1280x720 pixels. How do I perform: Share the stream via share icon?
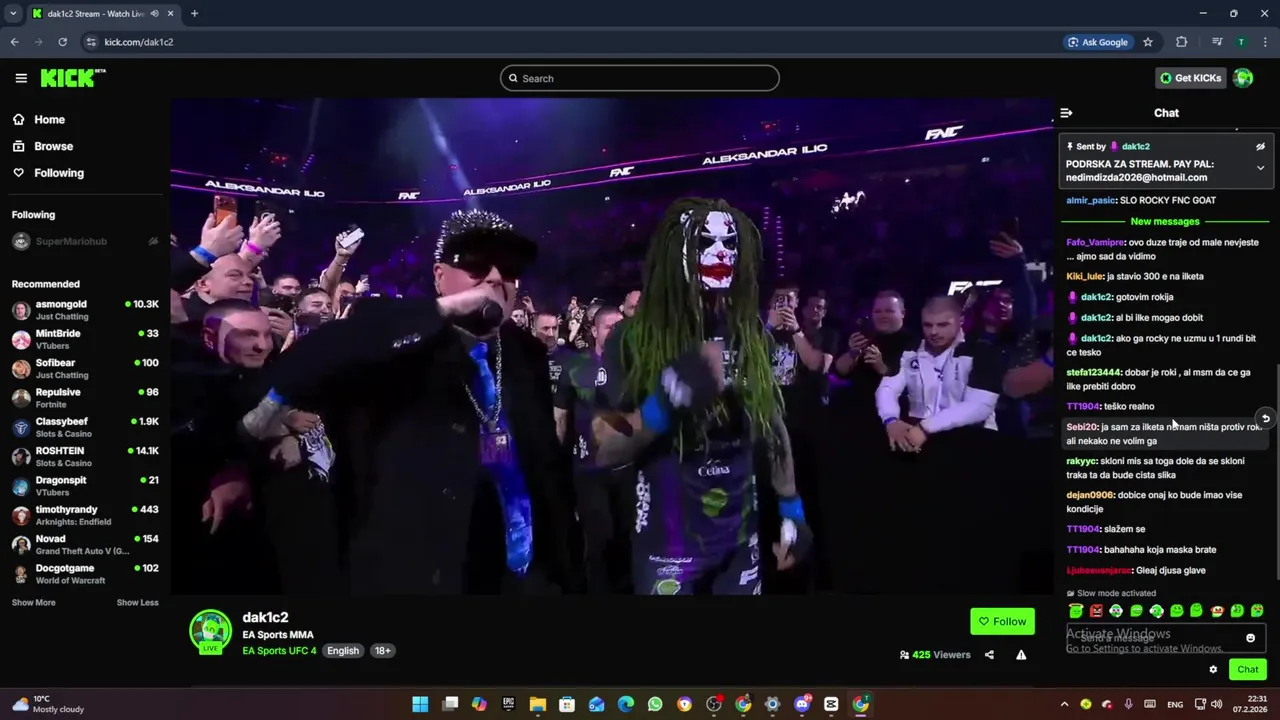click(989, 655)
